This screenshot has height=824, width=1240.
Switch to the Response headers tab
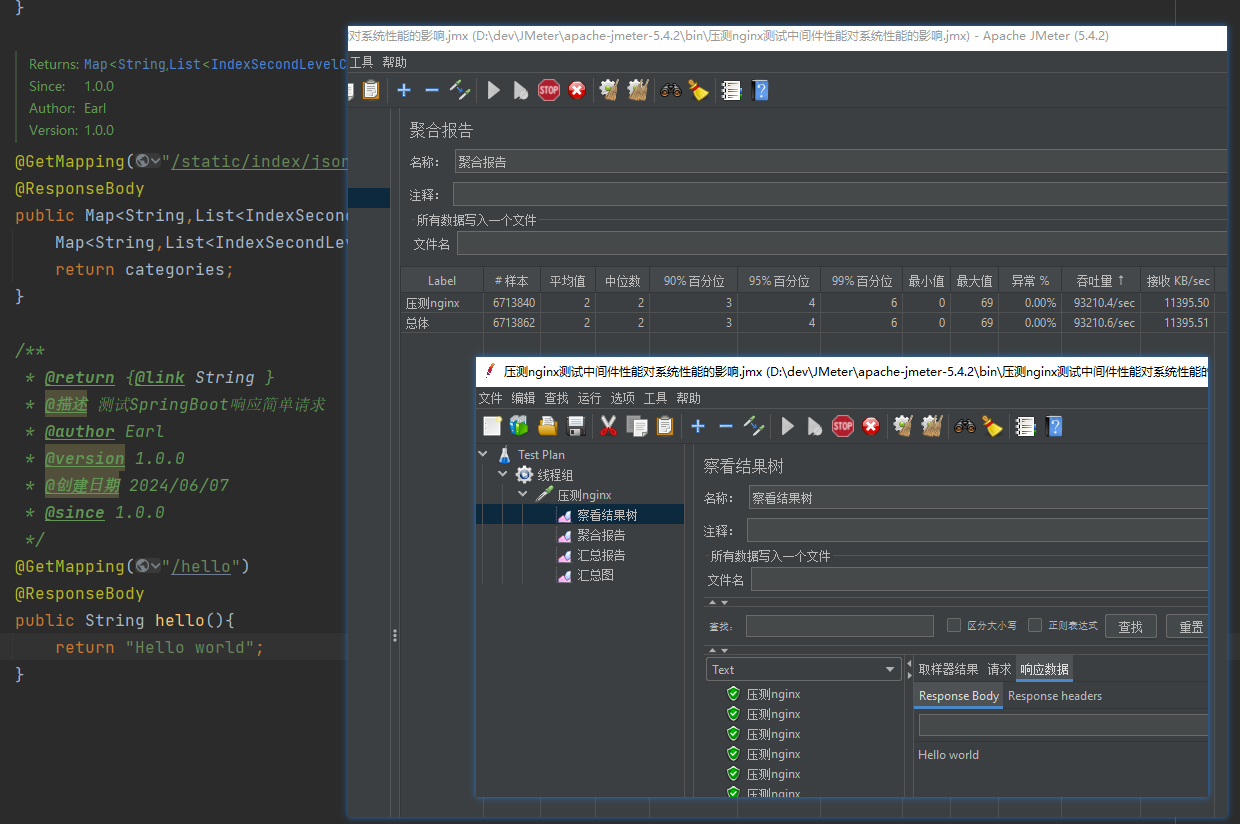tap(1054, 696)
